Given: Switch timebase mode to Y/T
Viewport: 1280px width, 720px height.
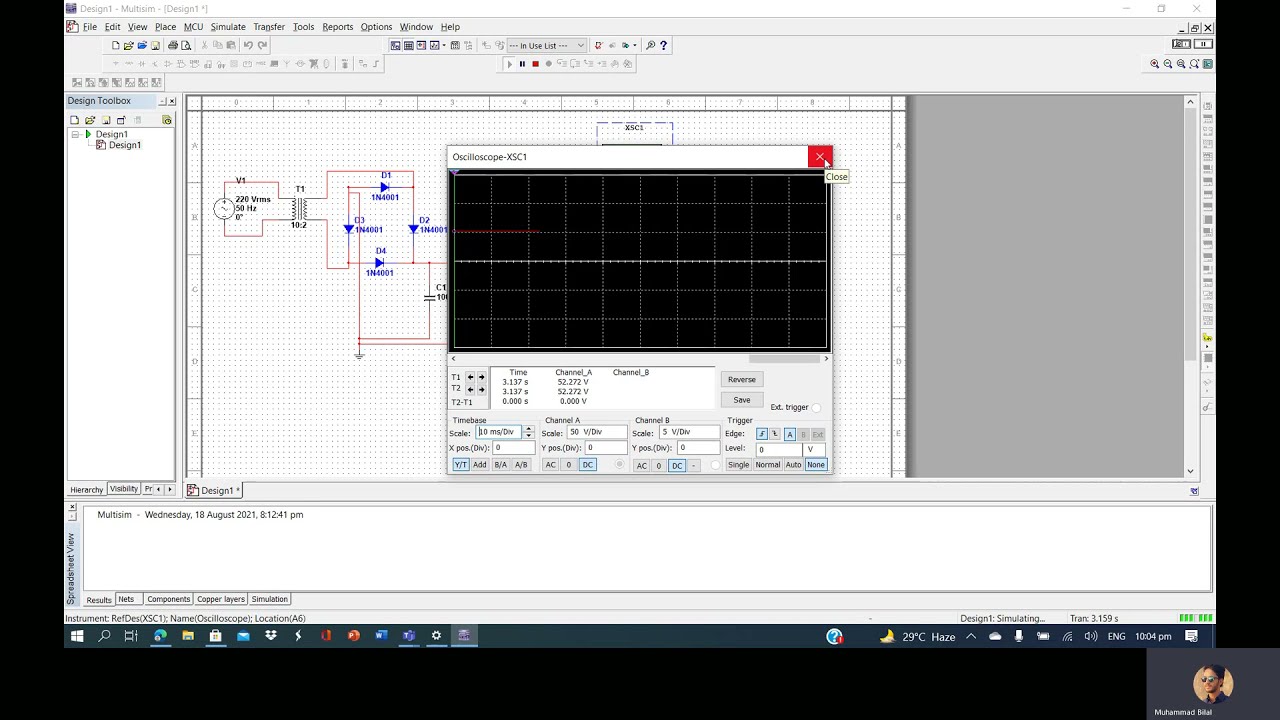Looking at the screenshot, I should (x=461, y=465).
